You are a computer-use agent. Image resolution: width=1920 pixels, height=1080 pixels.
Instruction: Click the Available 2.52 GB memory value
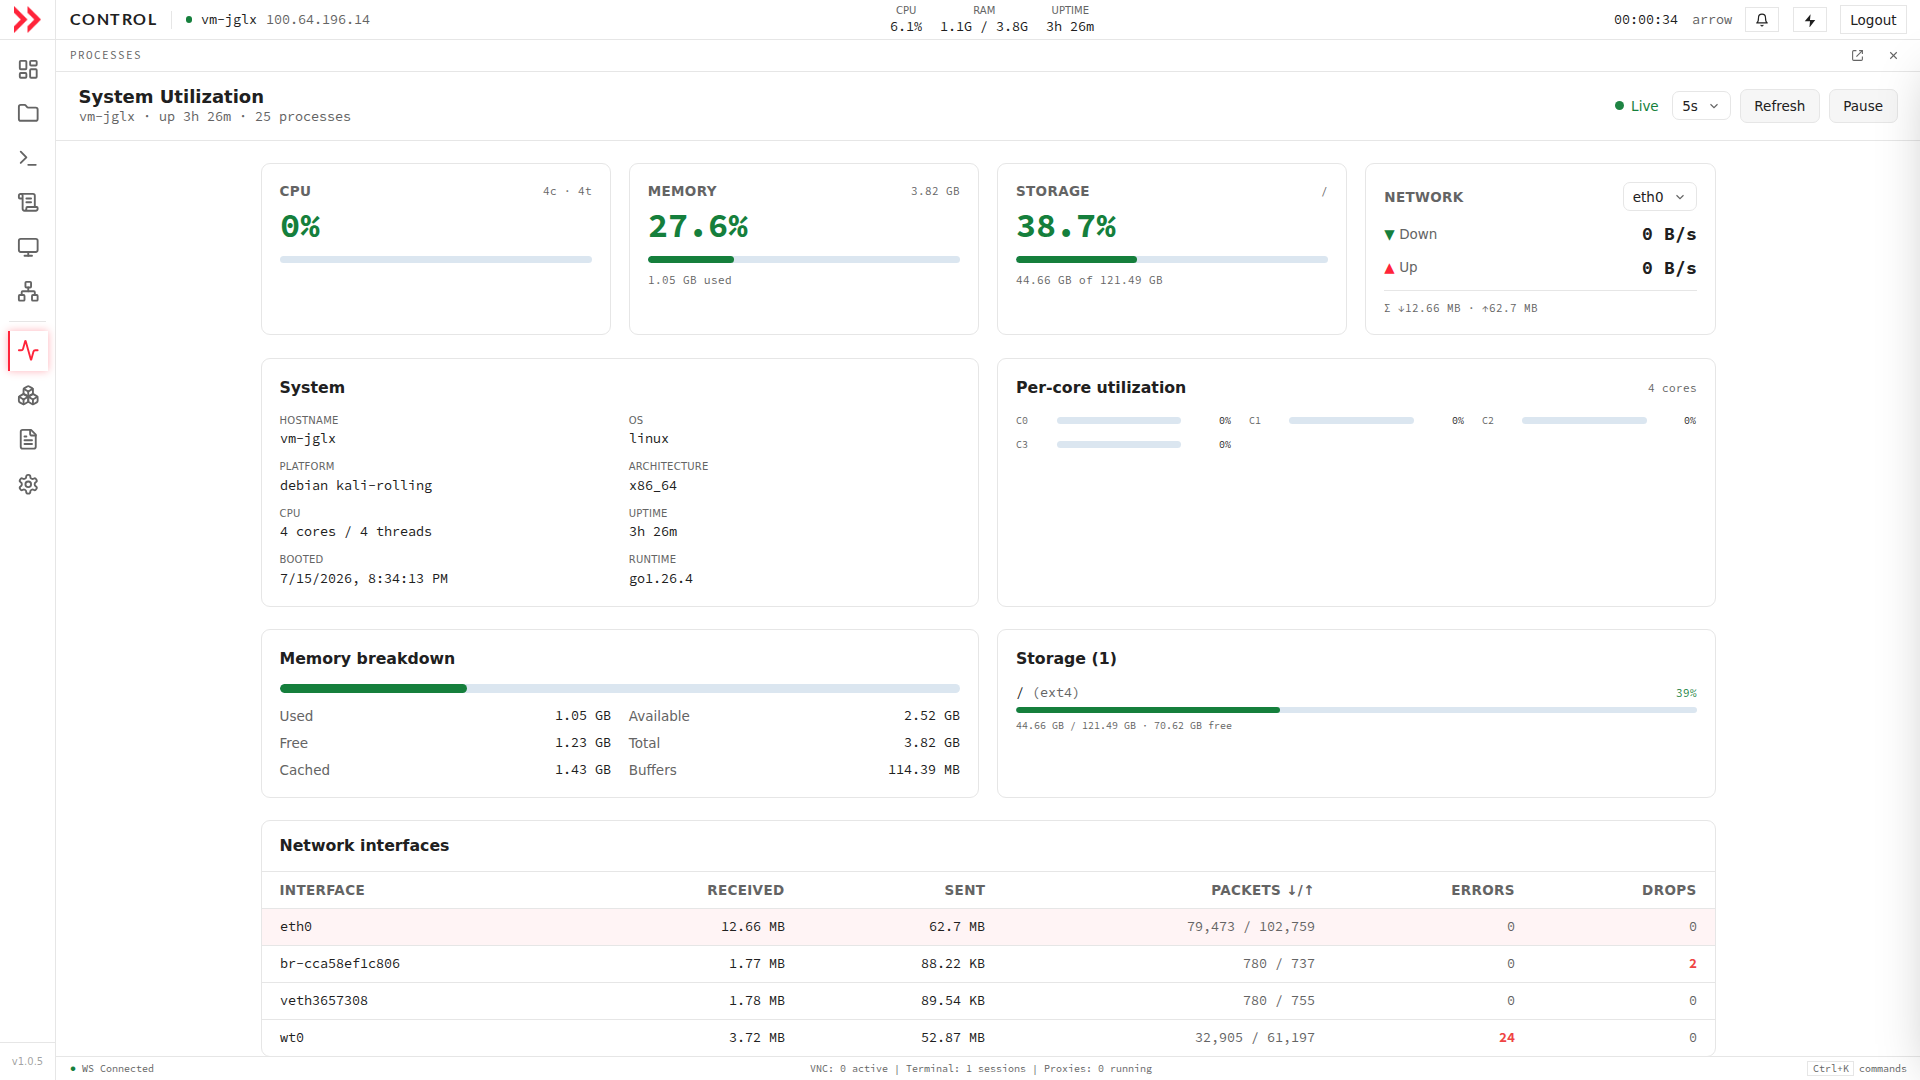[931, 716]
